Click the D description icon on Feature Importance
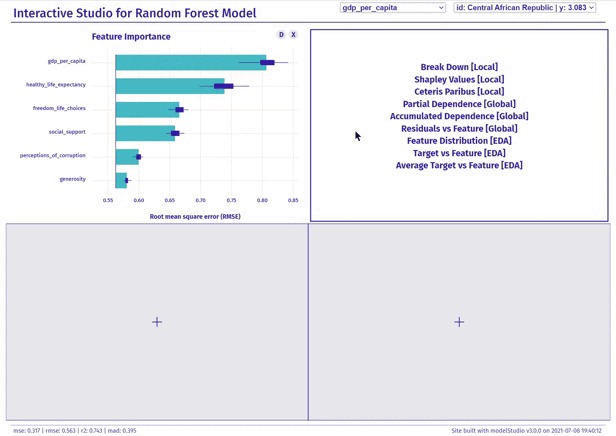 tap(281, 35)
